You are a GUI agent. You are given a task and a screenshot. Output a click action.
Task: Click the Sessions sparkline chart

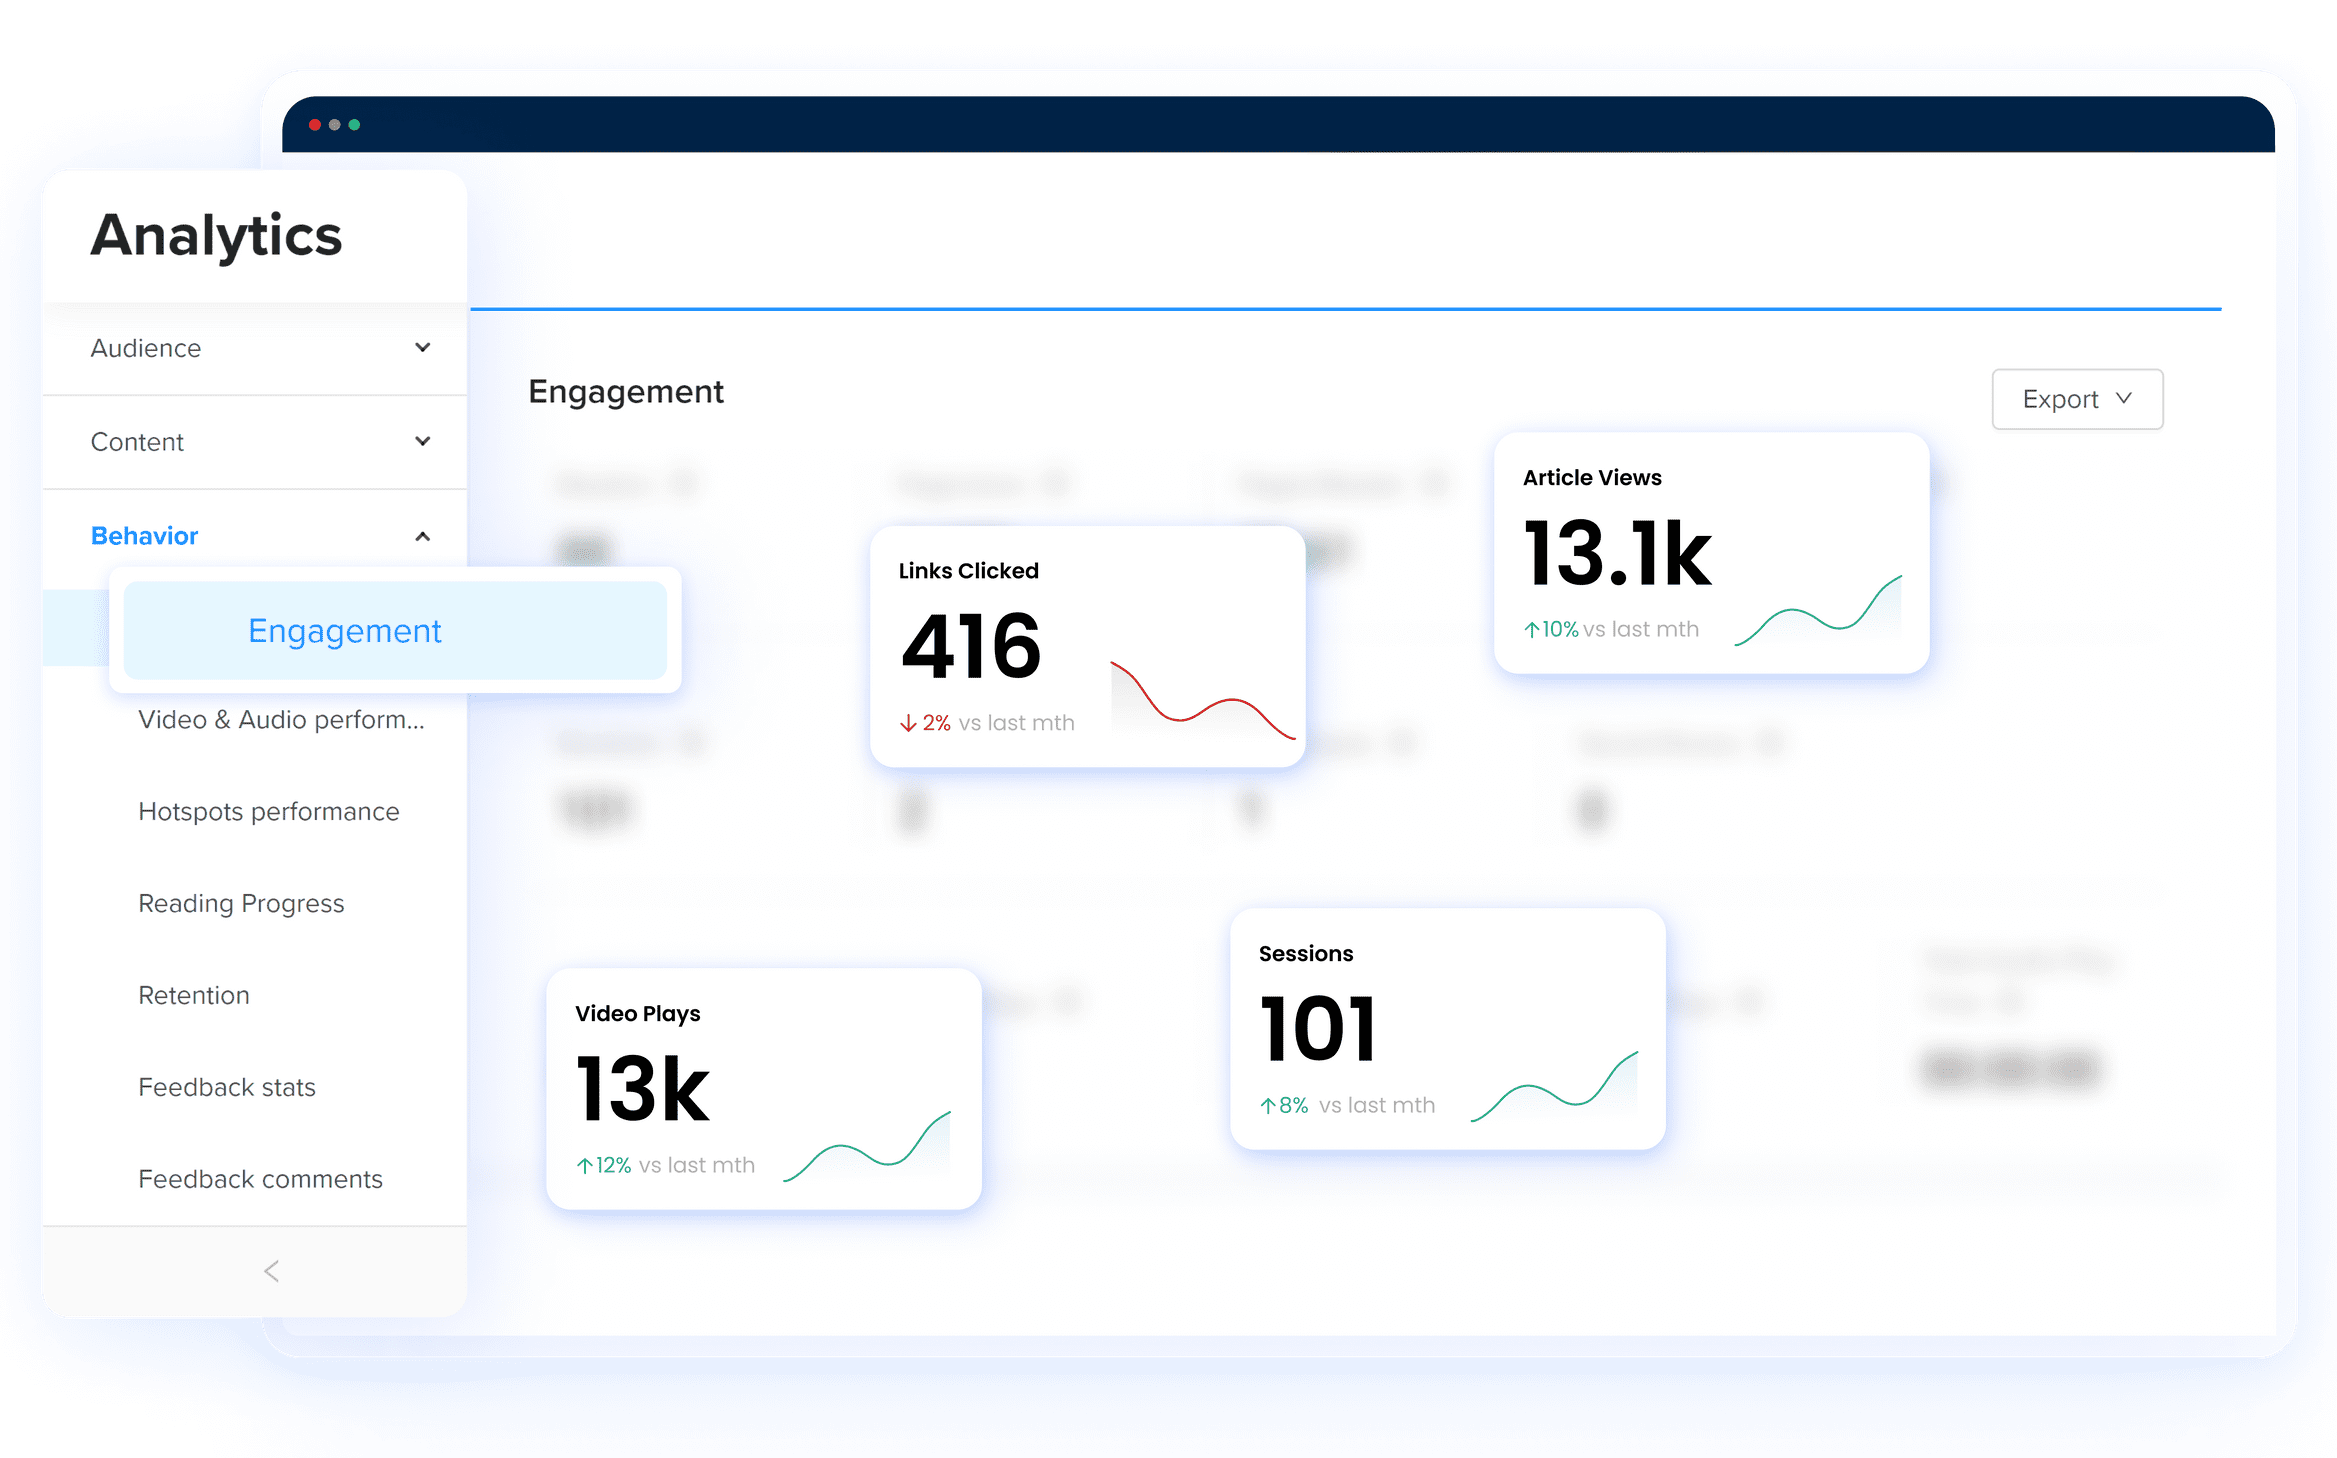click(x=1554, y=1088)
